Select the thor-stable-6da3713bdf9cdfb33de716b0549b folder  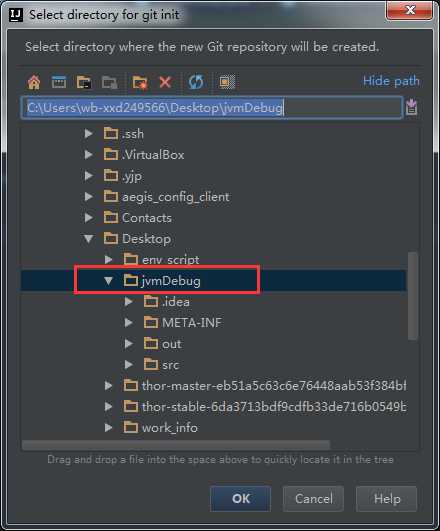pyautogui.click(x=265, y=406)
